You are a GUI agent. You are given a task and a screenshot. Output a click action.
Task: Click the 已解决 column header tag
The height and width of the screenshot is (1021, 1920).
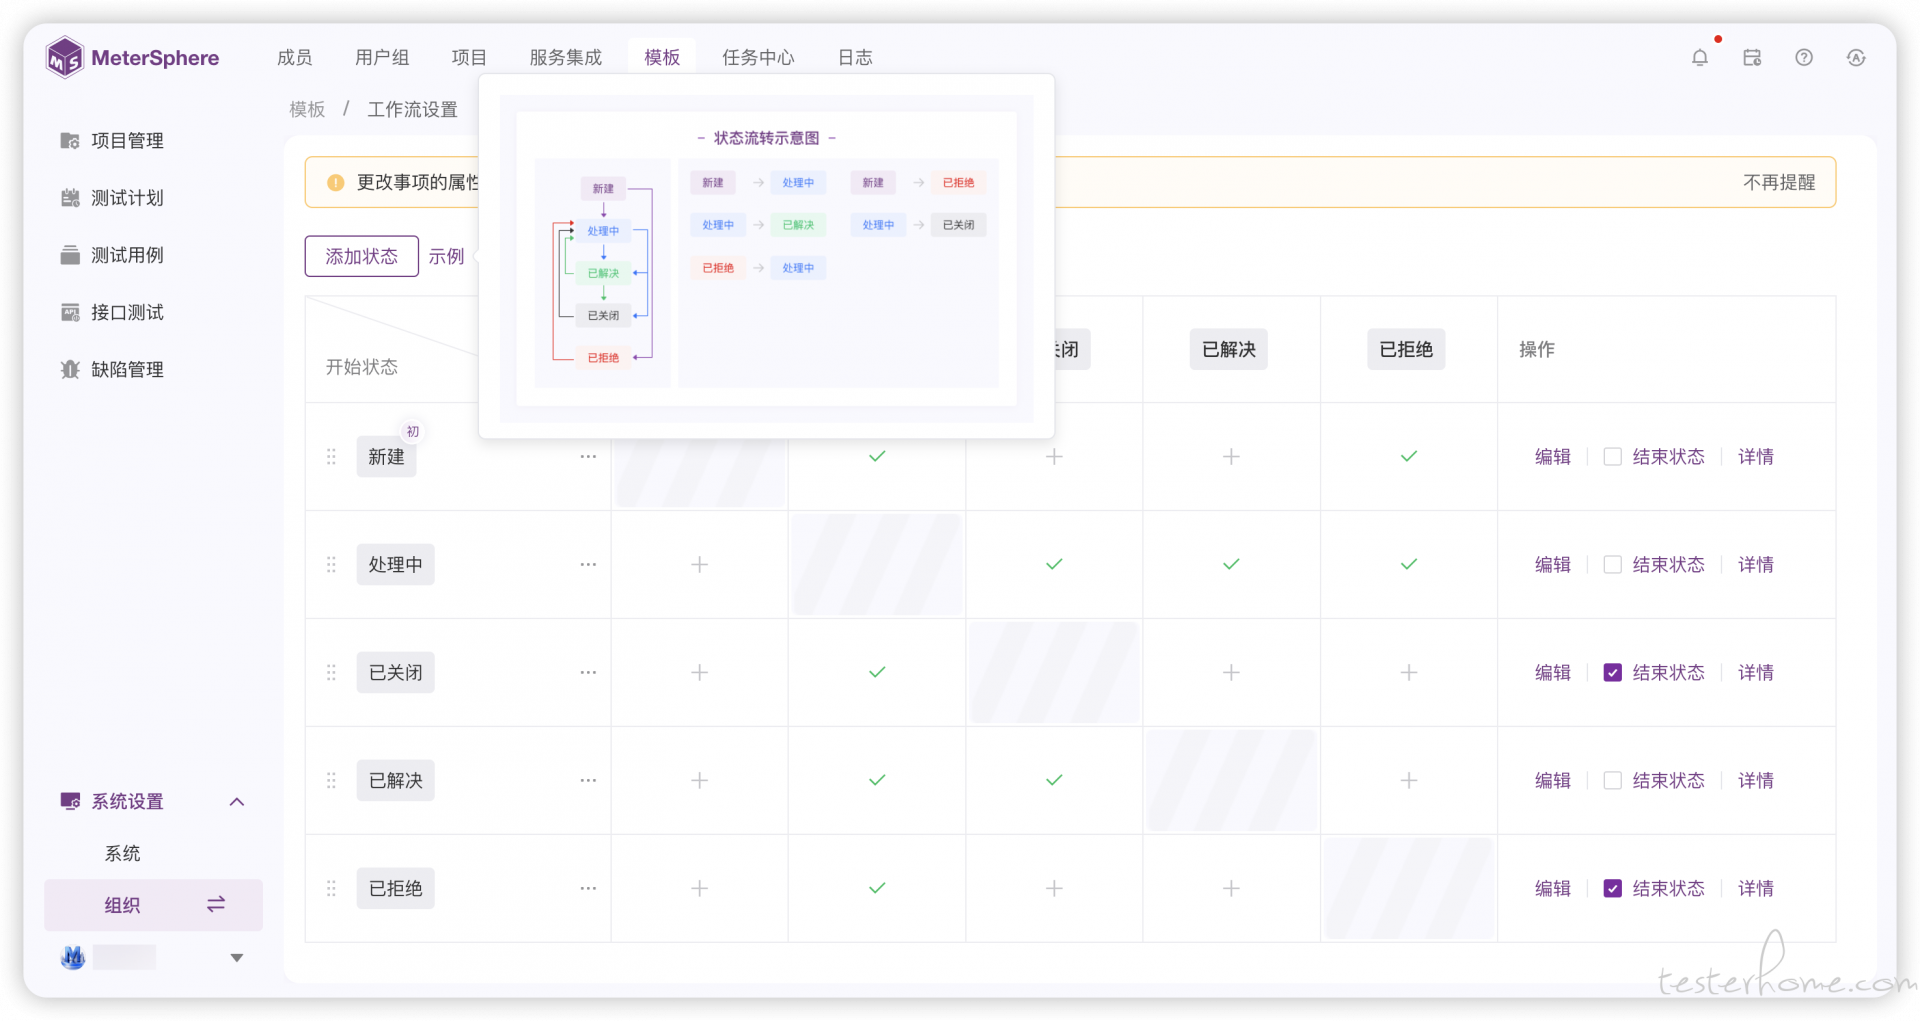click(1229, 350)
